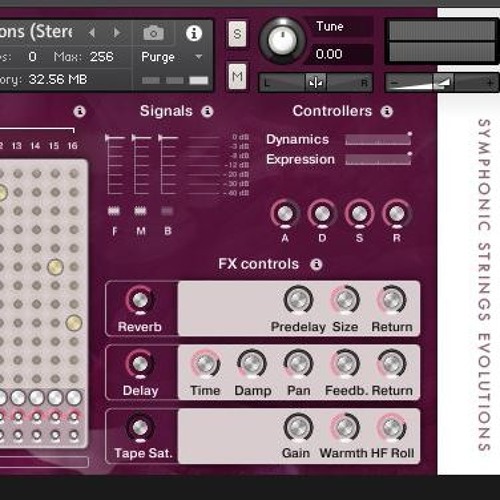Click the left-right pan slider
Viewport: 500px width, 500px height.
click(x=315, y=82)
